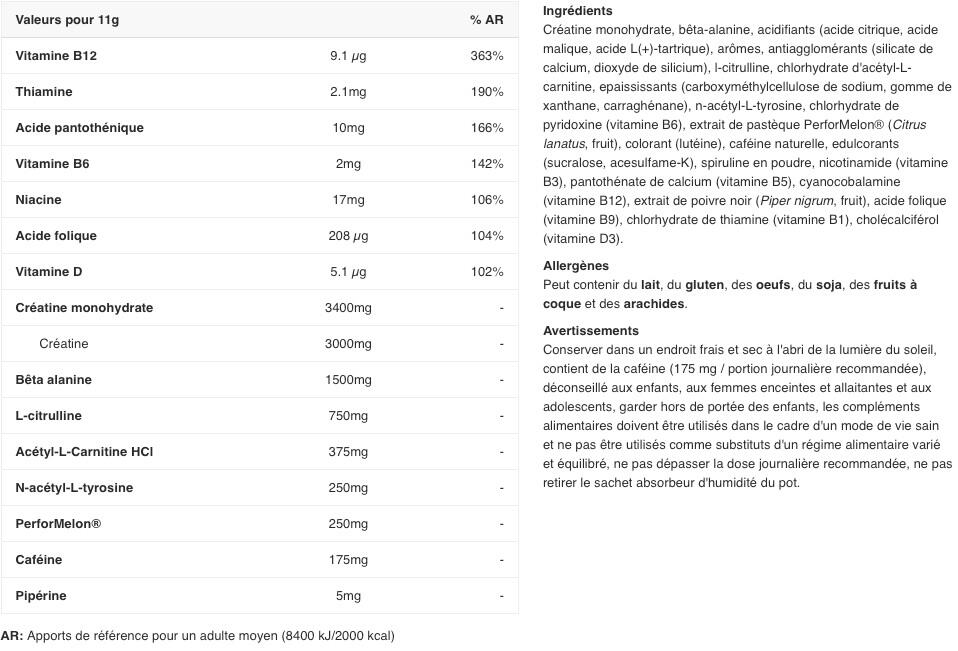The height and width of the screenshot is (651, 958).
Task: Click the Vitamine B12 row label
Action: [x=56, y=56]
